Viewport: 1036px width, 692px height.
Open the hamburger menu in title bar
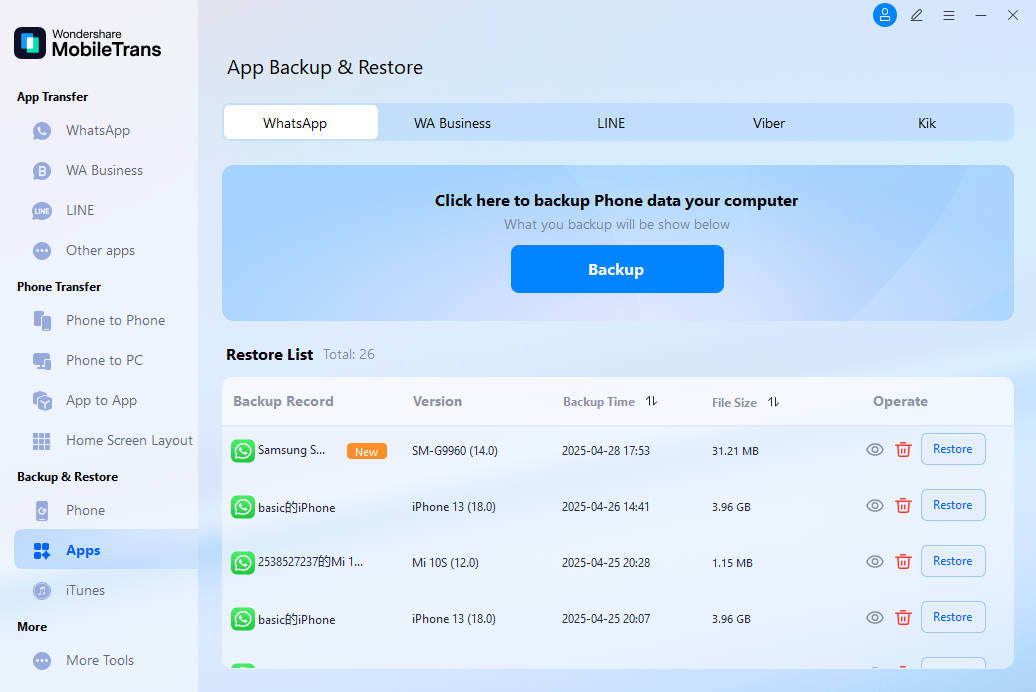949,15
